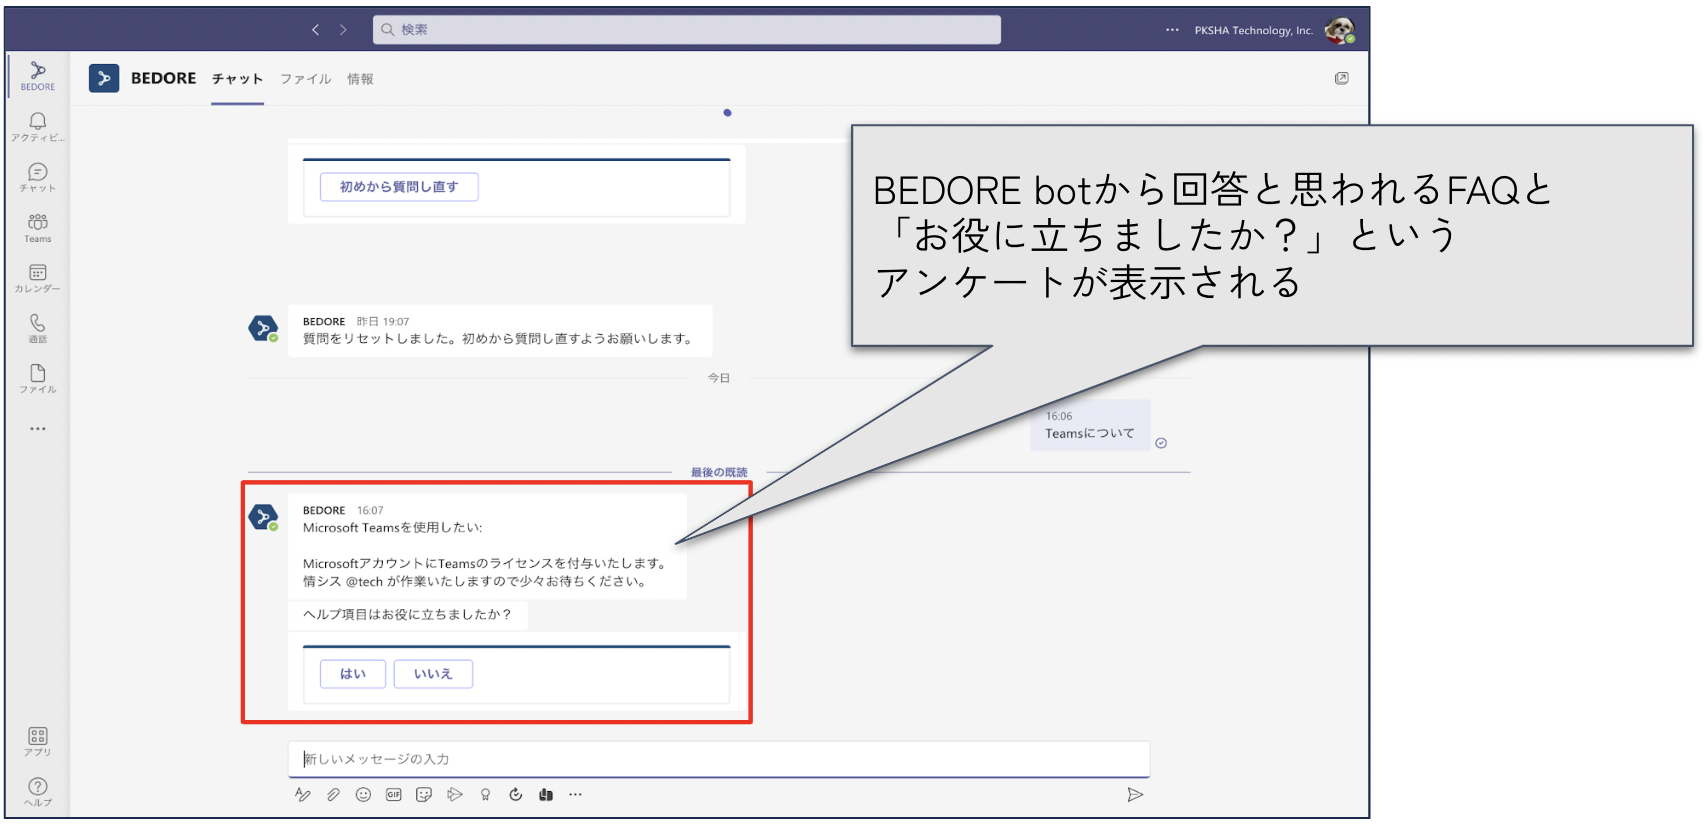Open the GIF picker

pos(394,795)
